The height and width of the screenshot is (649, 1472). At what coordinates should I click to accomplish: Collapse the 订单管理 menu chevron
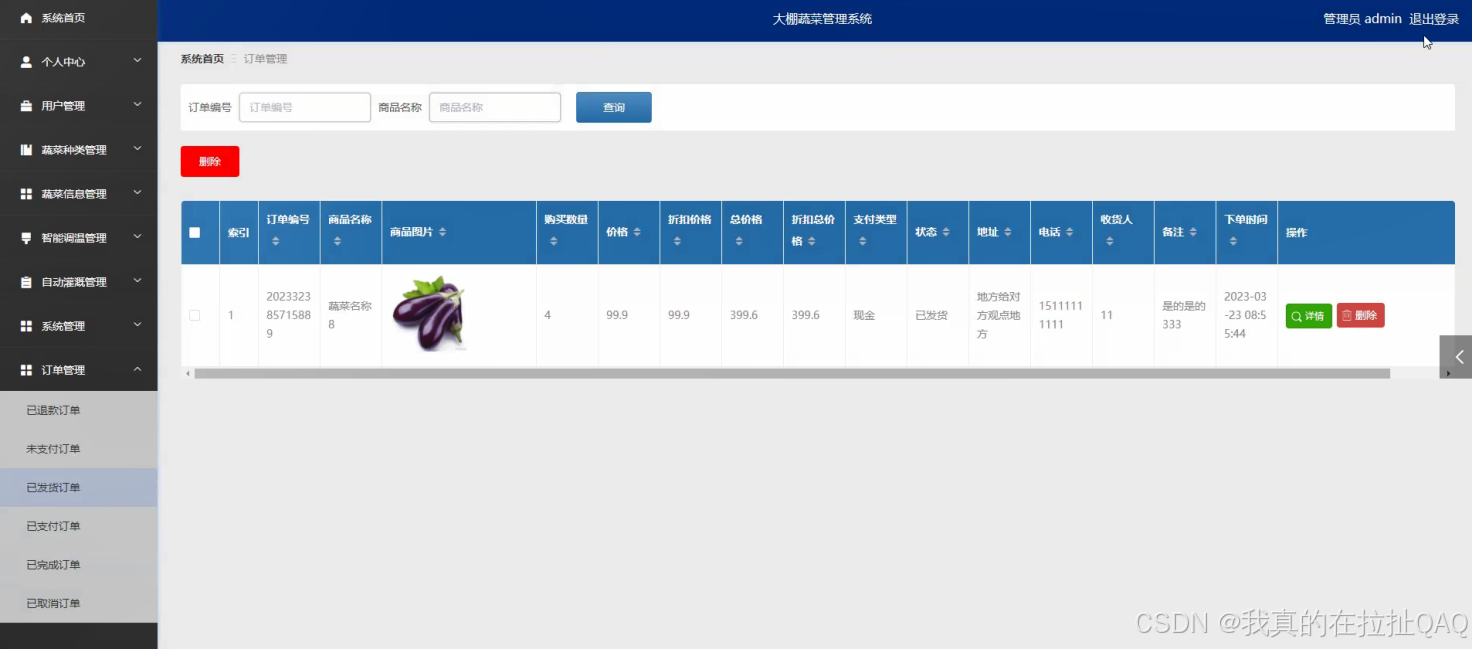click(138, 369)
